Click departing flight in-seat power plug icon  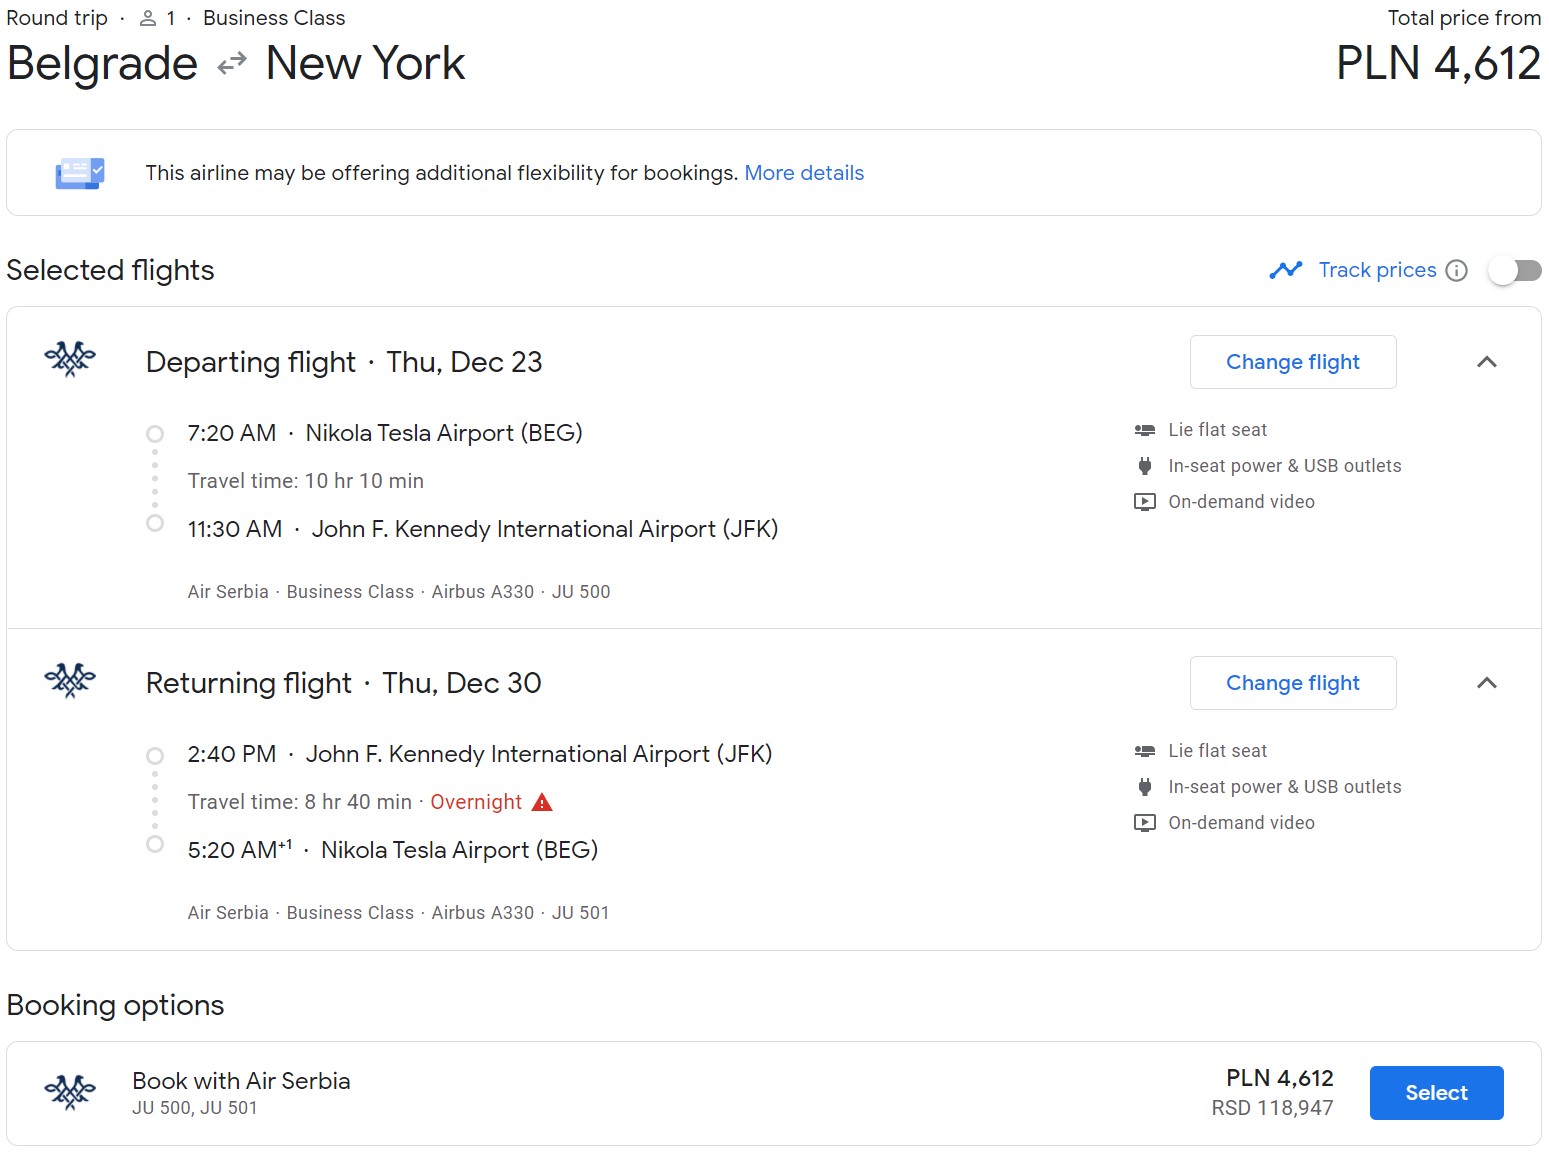[x=1145, y=466]
